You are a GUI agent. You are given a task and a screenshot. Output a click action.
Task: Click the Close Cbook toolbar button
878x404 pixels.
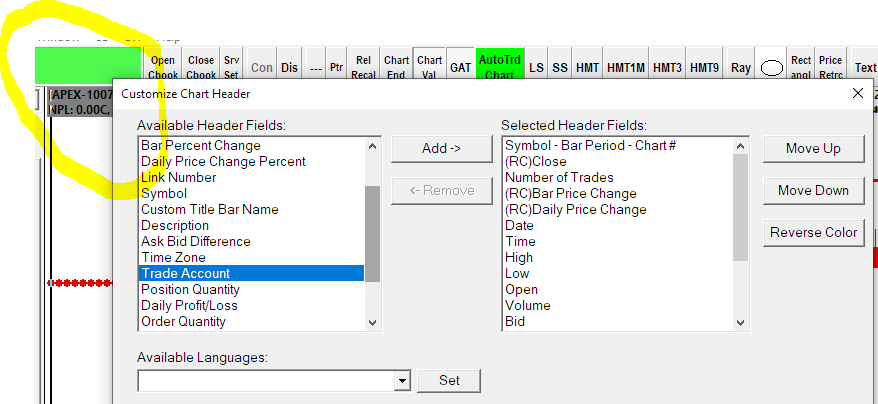(x=201, y=66)
